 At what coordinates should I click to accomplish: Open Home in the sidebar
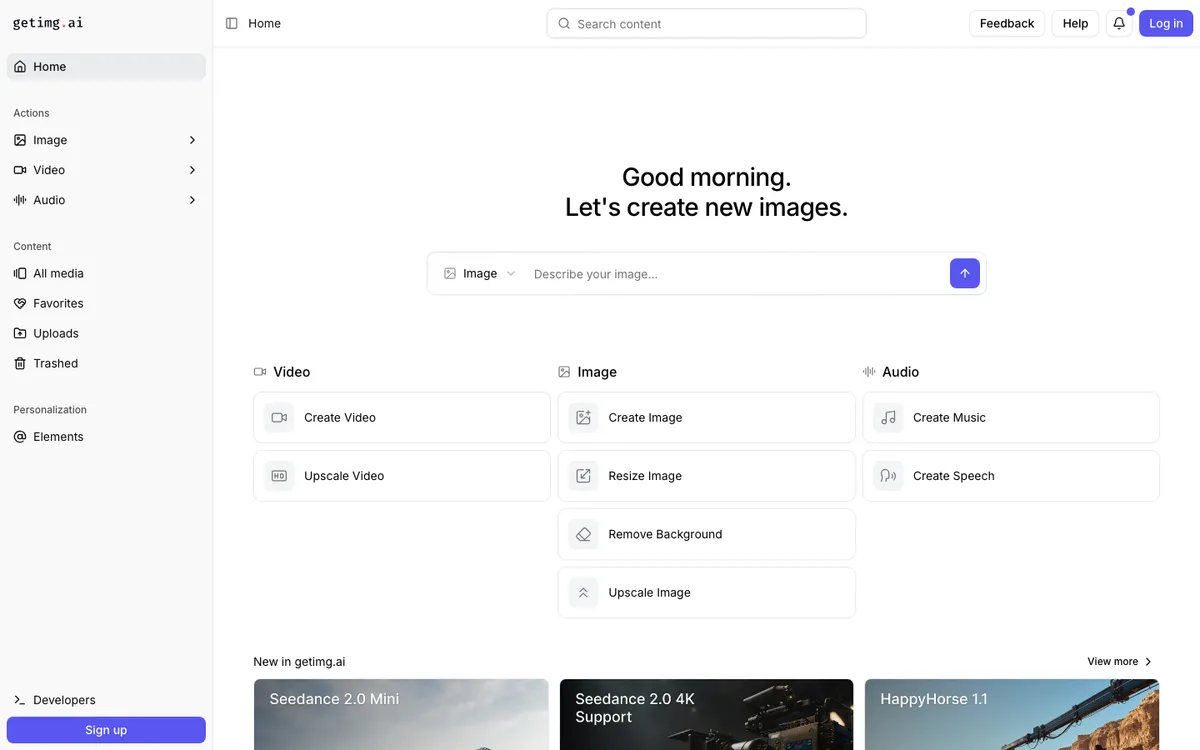106,67
